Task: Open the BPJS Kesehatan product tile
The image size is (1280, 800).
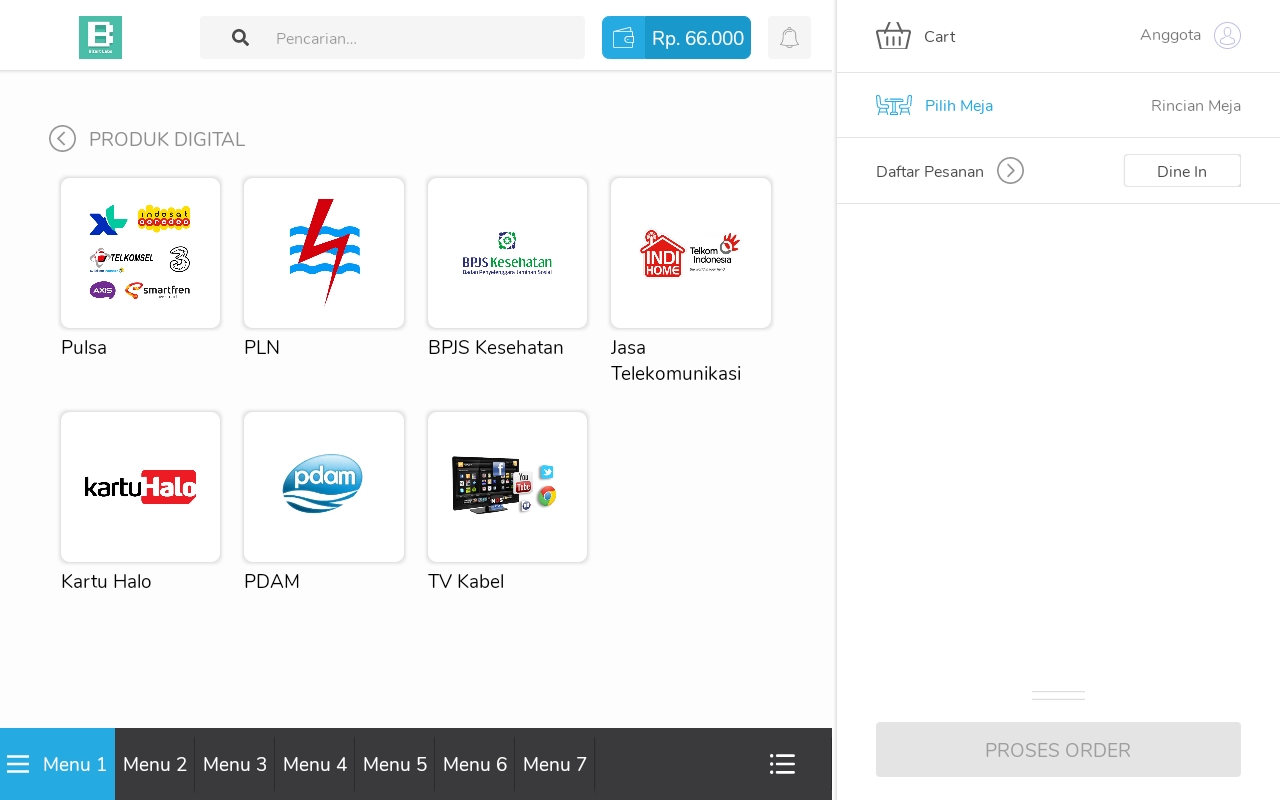Action: (507, 253)
